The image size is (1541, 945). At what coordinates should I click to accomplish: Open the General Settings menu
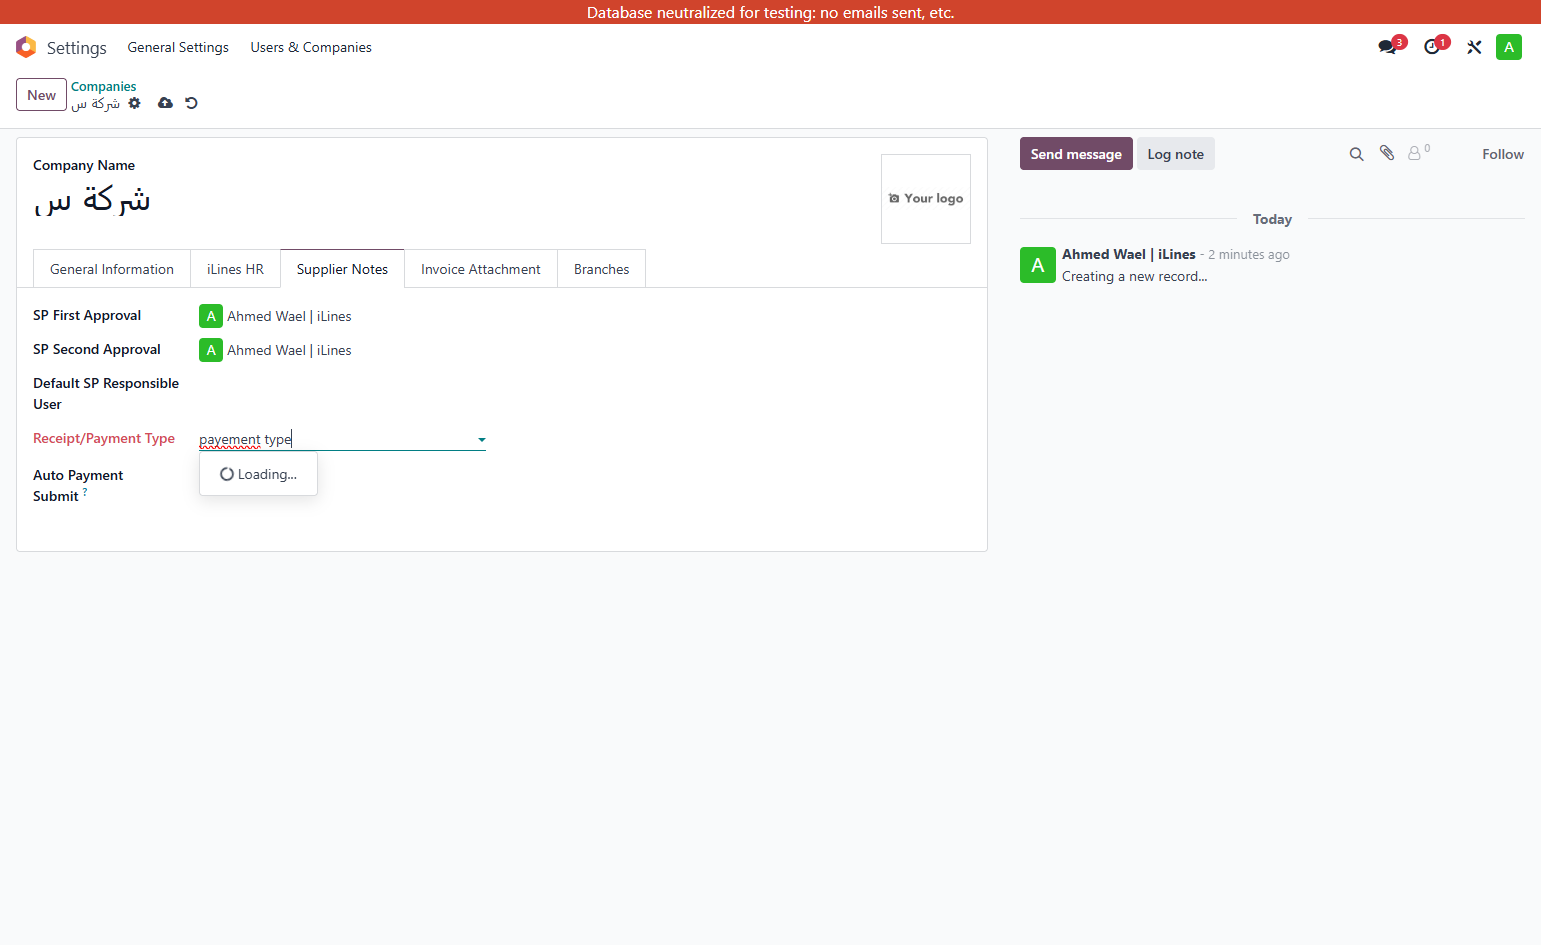click(x=178, y=47)
